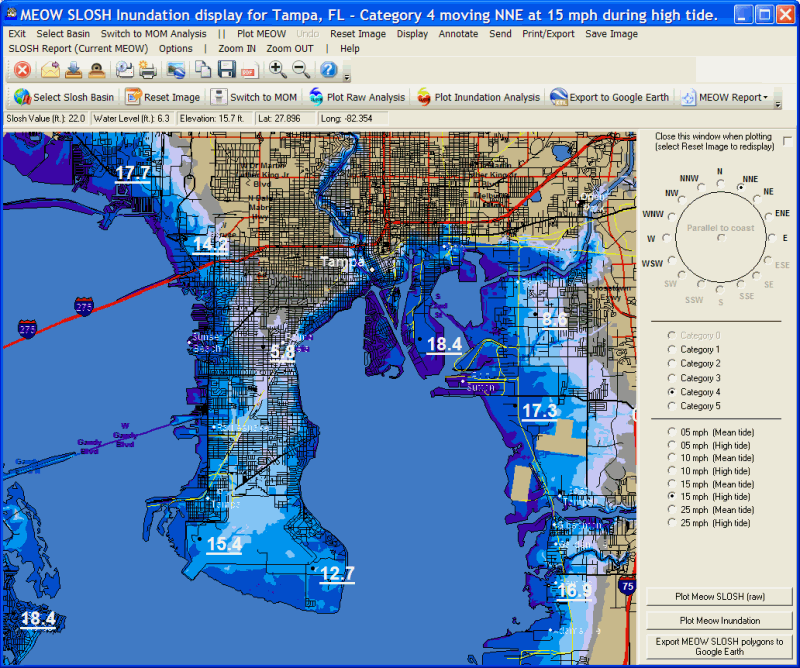800x668 pixels.
Task: Zoom in with the magnifier plus icon
Action: 278,70
